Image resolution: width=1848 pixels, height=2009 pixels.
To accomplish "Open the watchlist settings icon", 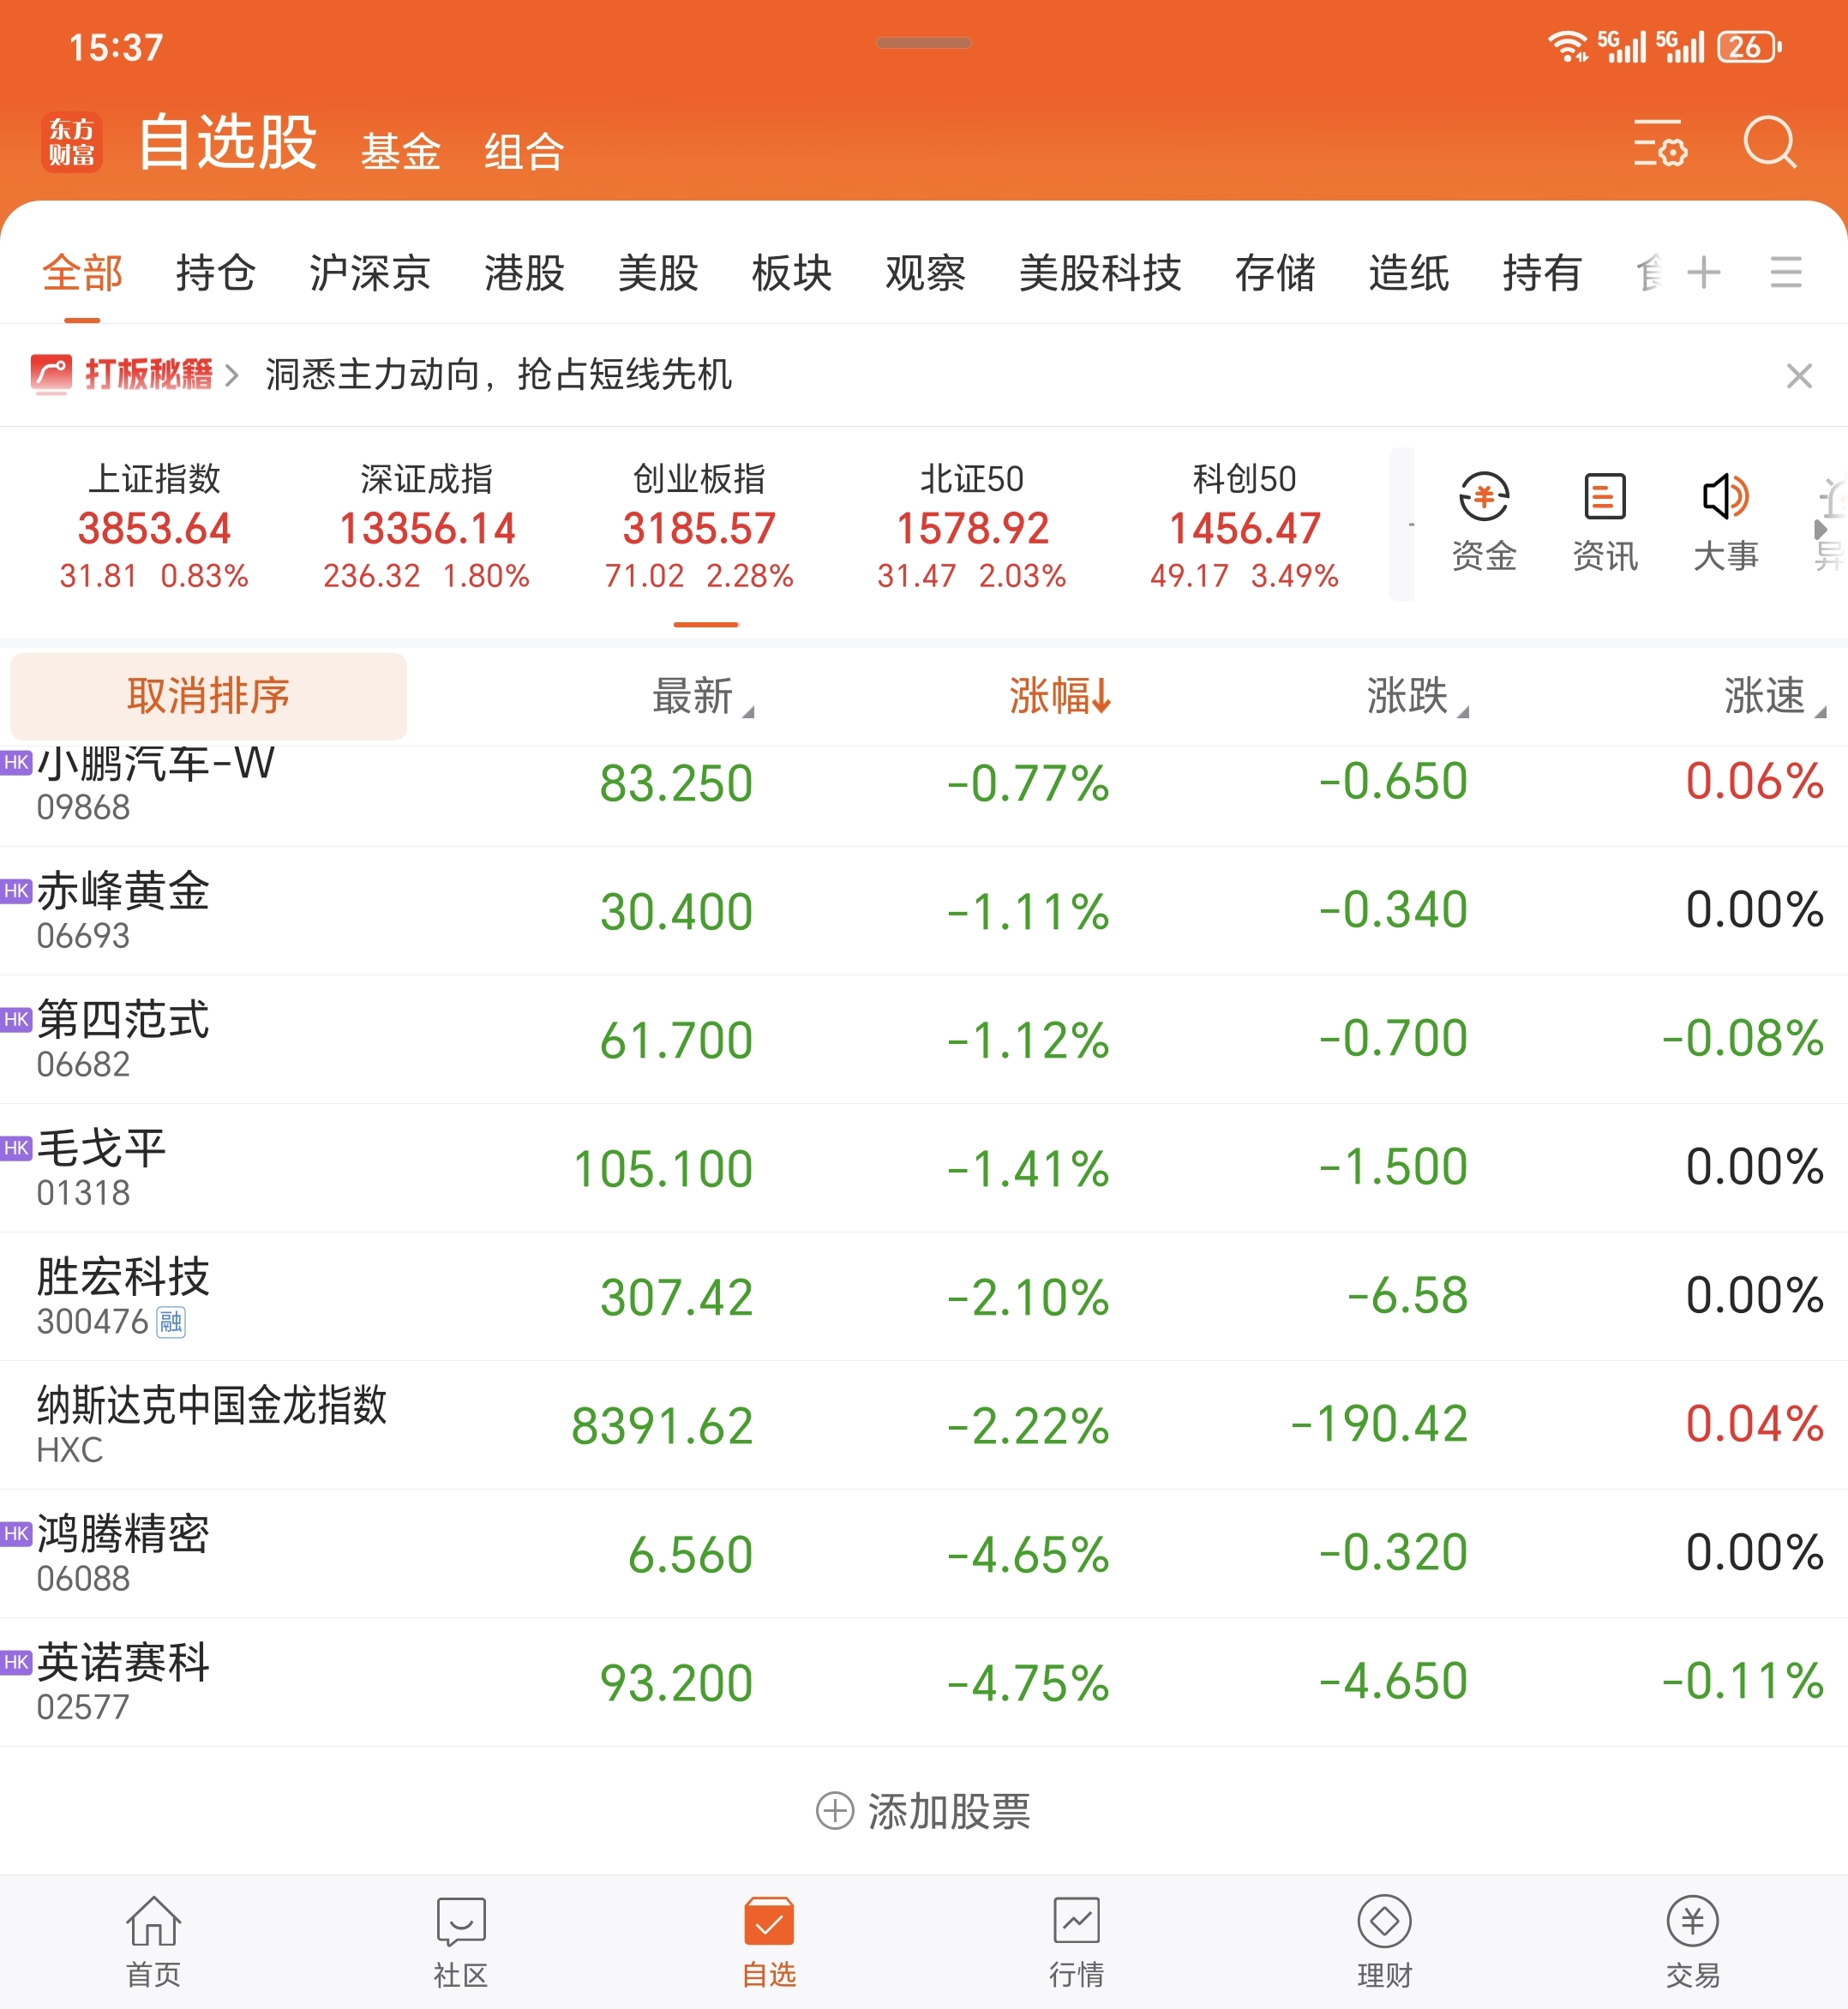I will [1660, 143].
